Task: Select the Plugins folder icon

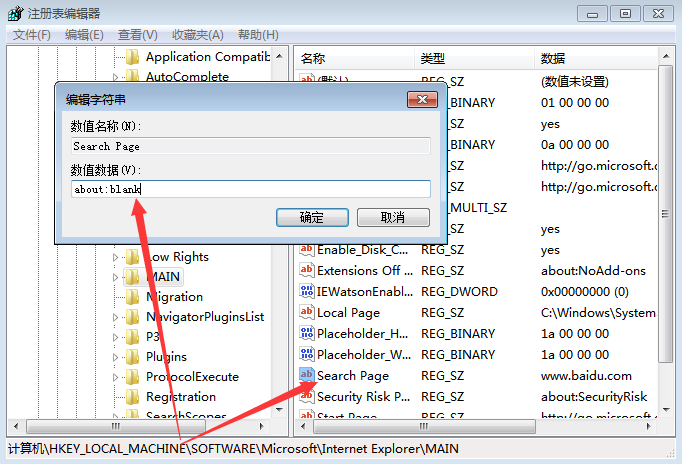Action: point(133,357)
